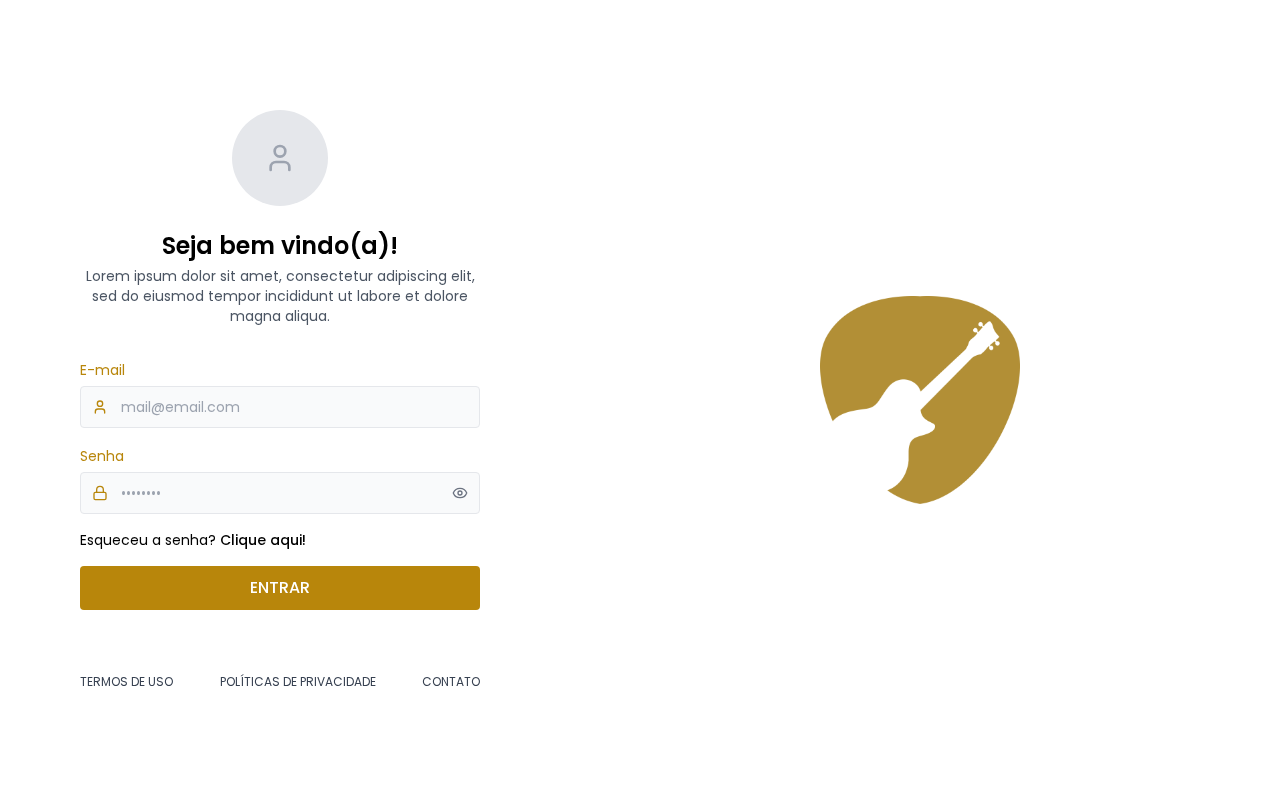Viewport: 1280px width, 800px height.
Task: Toggle password visibility with the eye icon
Action: [x=460, y=493]
